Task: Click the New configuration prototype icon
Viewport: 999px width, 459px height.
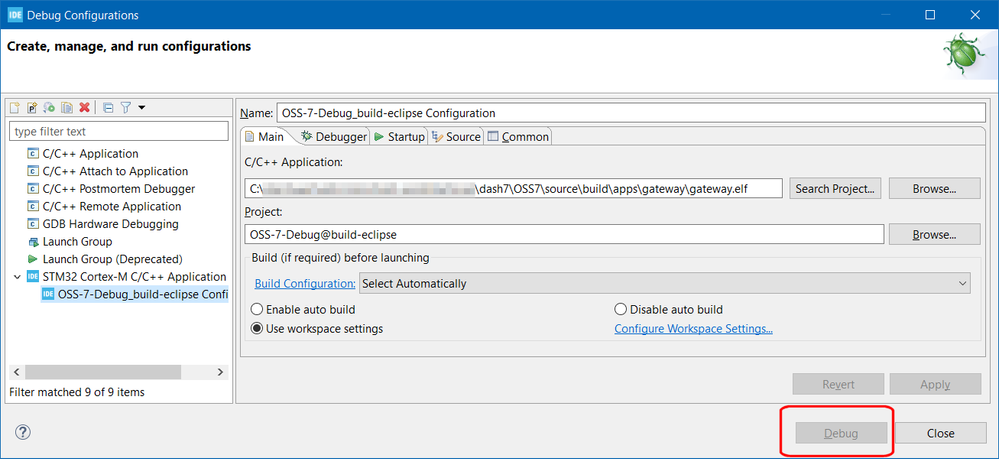Action: tap(32, 108)
